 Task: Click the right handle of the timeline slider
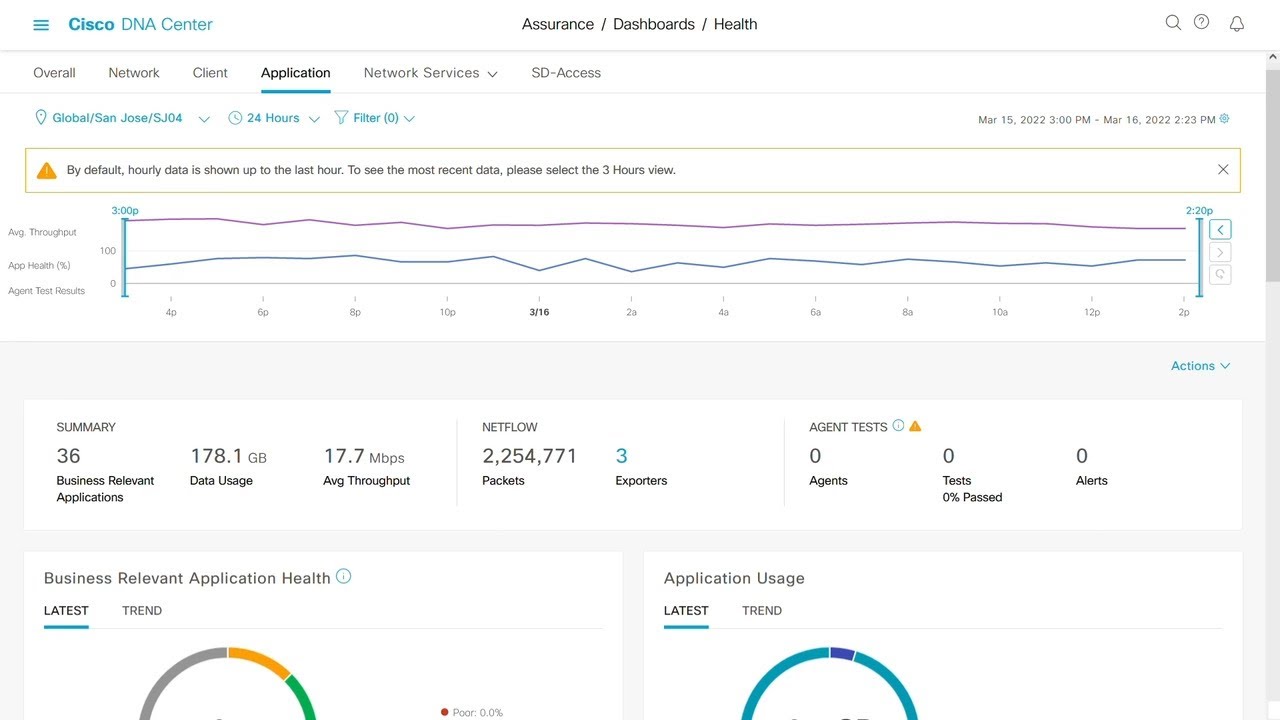[1199, 255]
